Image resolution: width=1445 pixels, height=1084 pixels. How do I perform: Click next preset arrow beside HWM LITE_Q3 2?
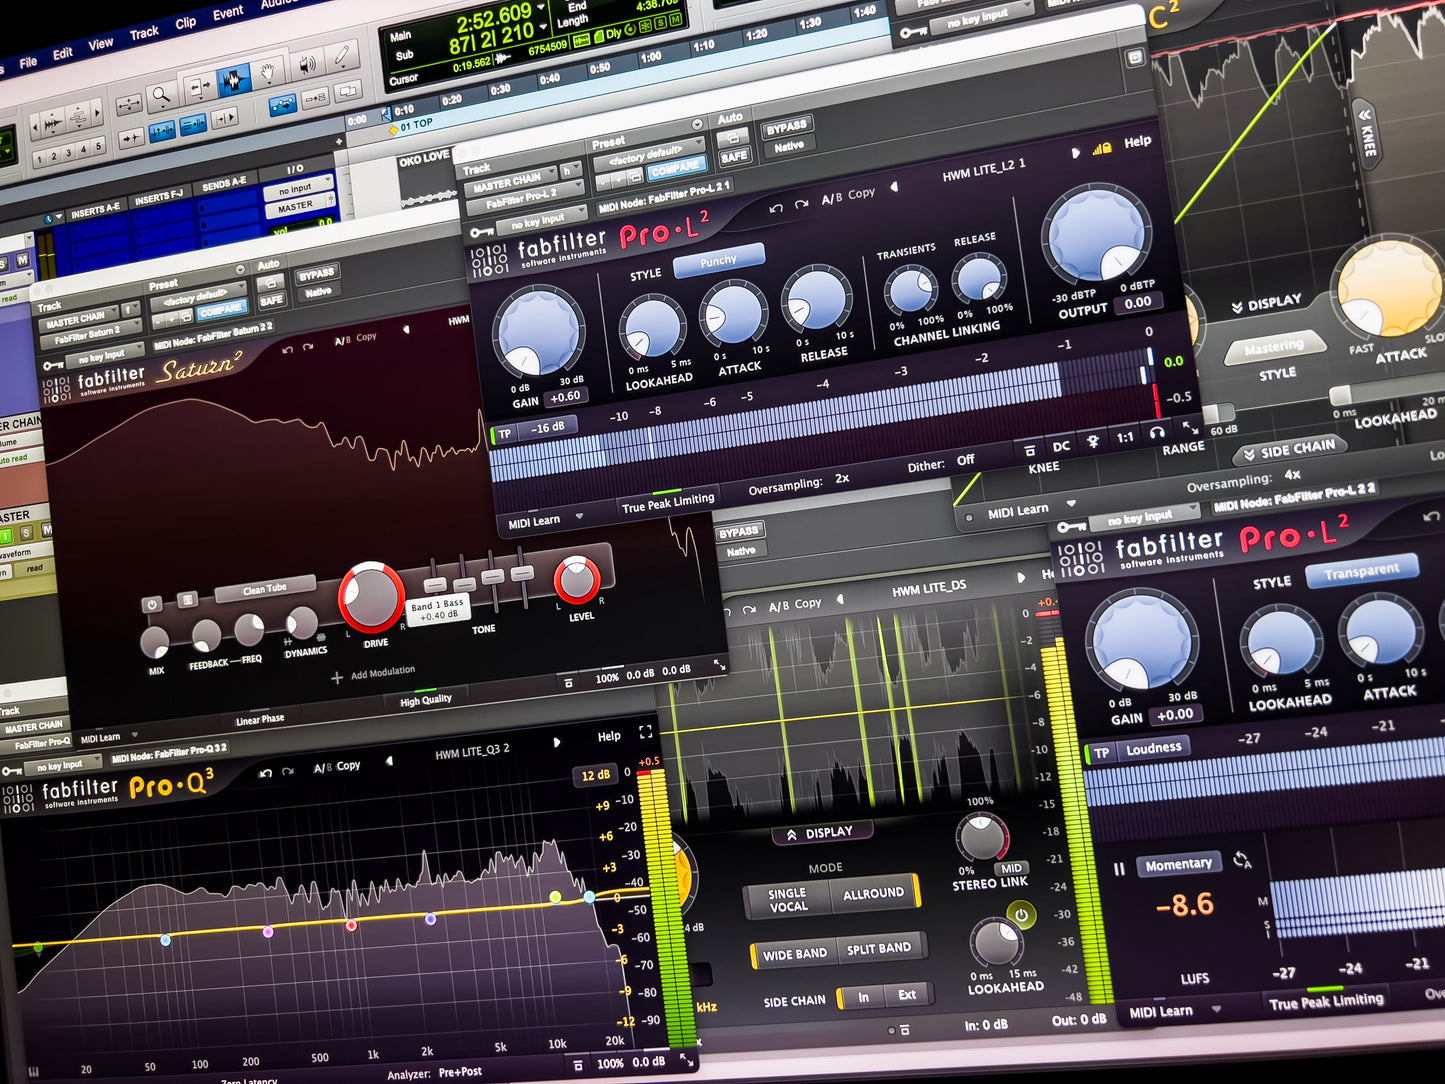point(556,742)
